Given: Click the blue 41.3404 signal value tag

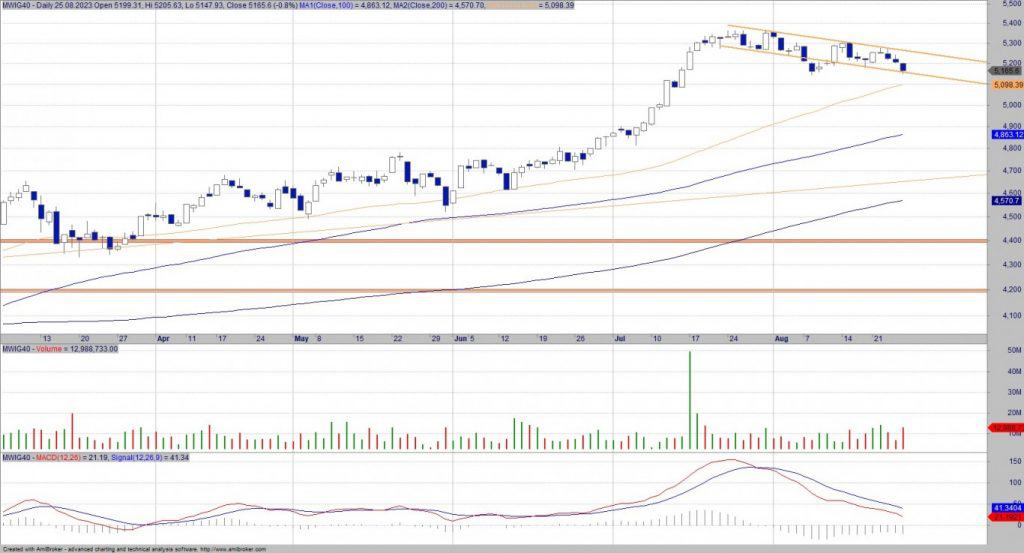Looking at the screenshot, I should [1005, 507].
